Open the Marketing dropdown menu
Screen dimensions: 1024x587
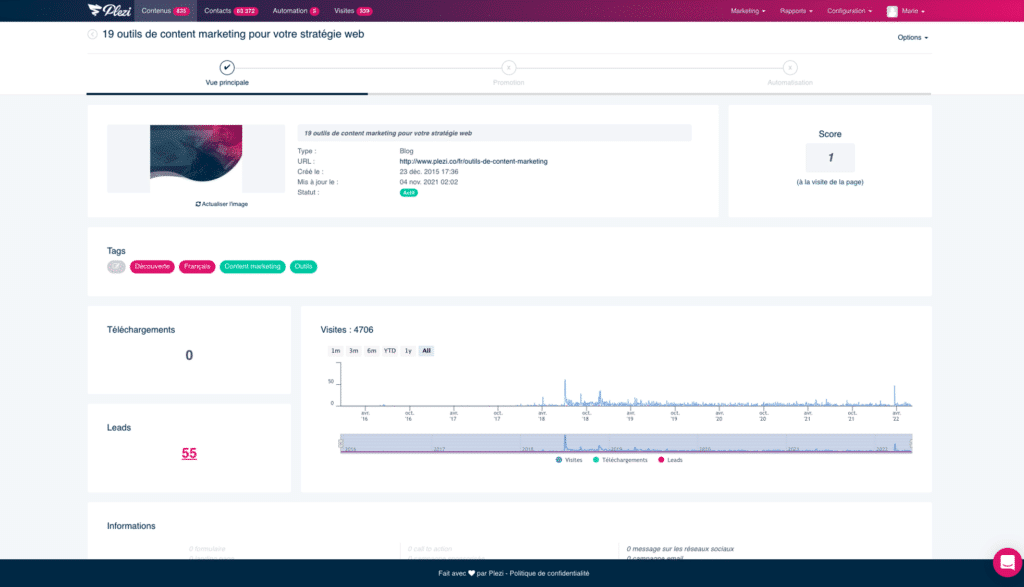coord(748,11)
